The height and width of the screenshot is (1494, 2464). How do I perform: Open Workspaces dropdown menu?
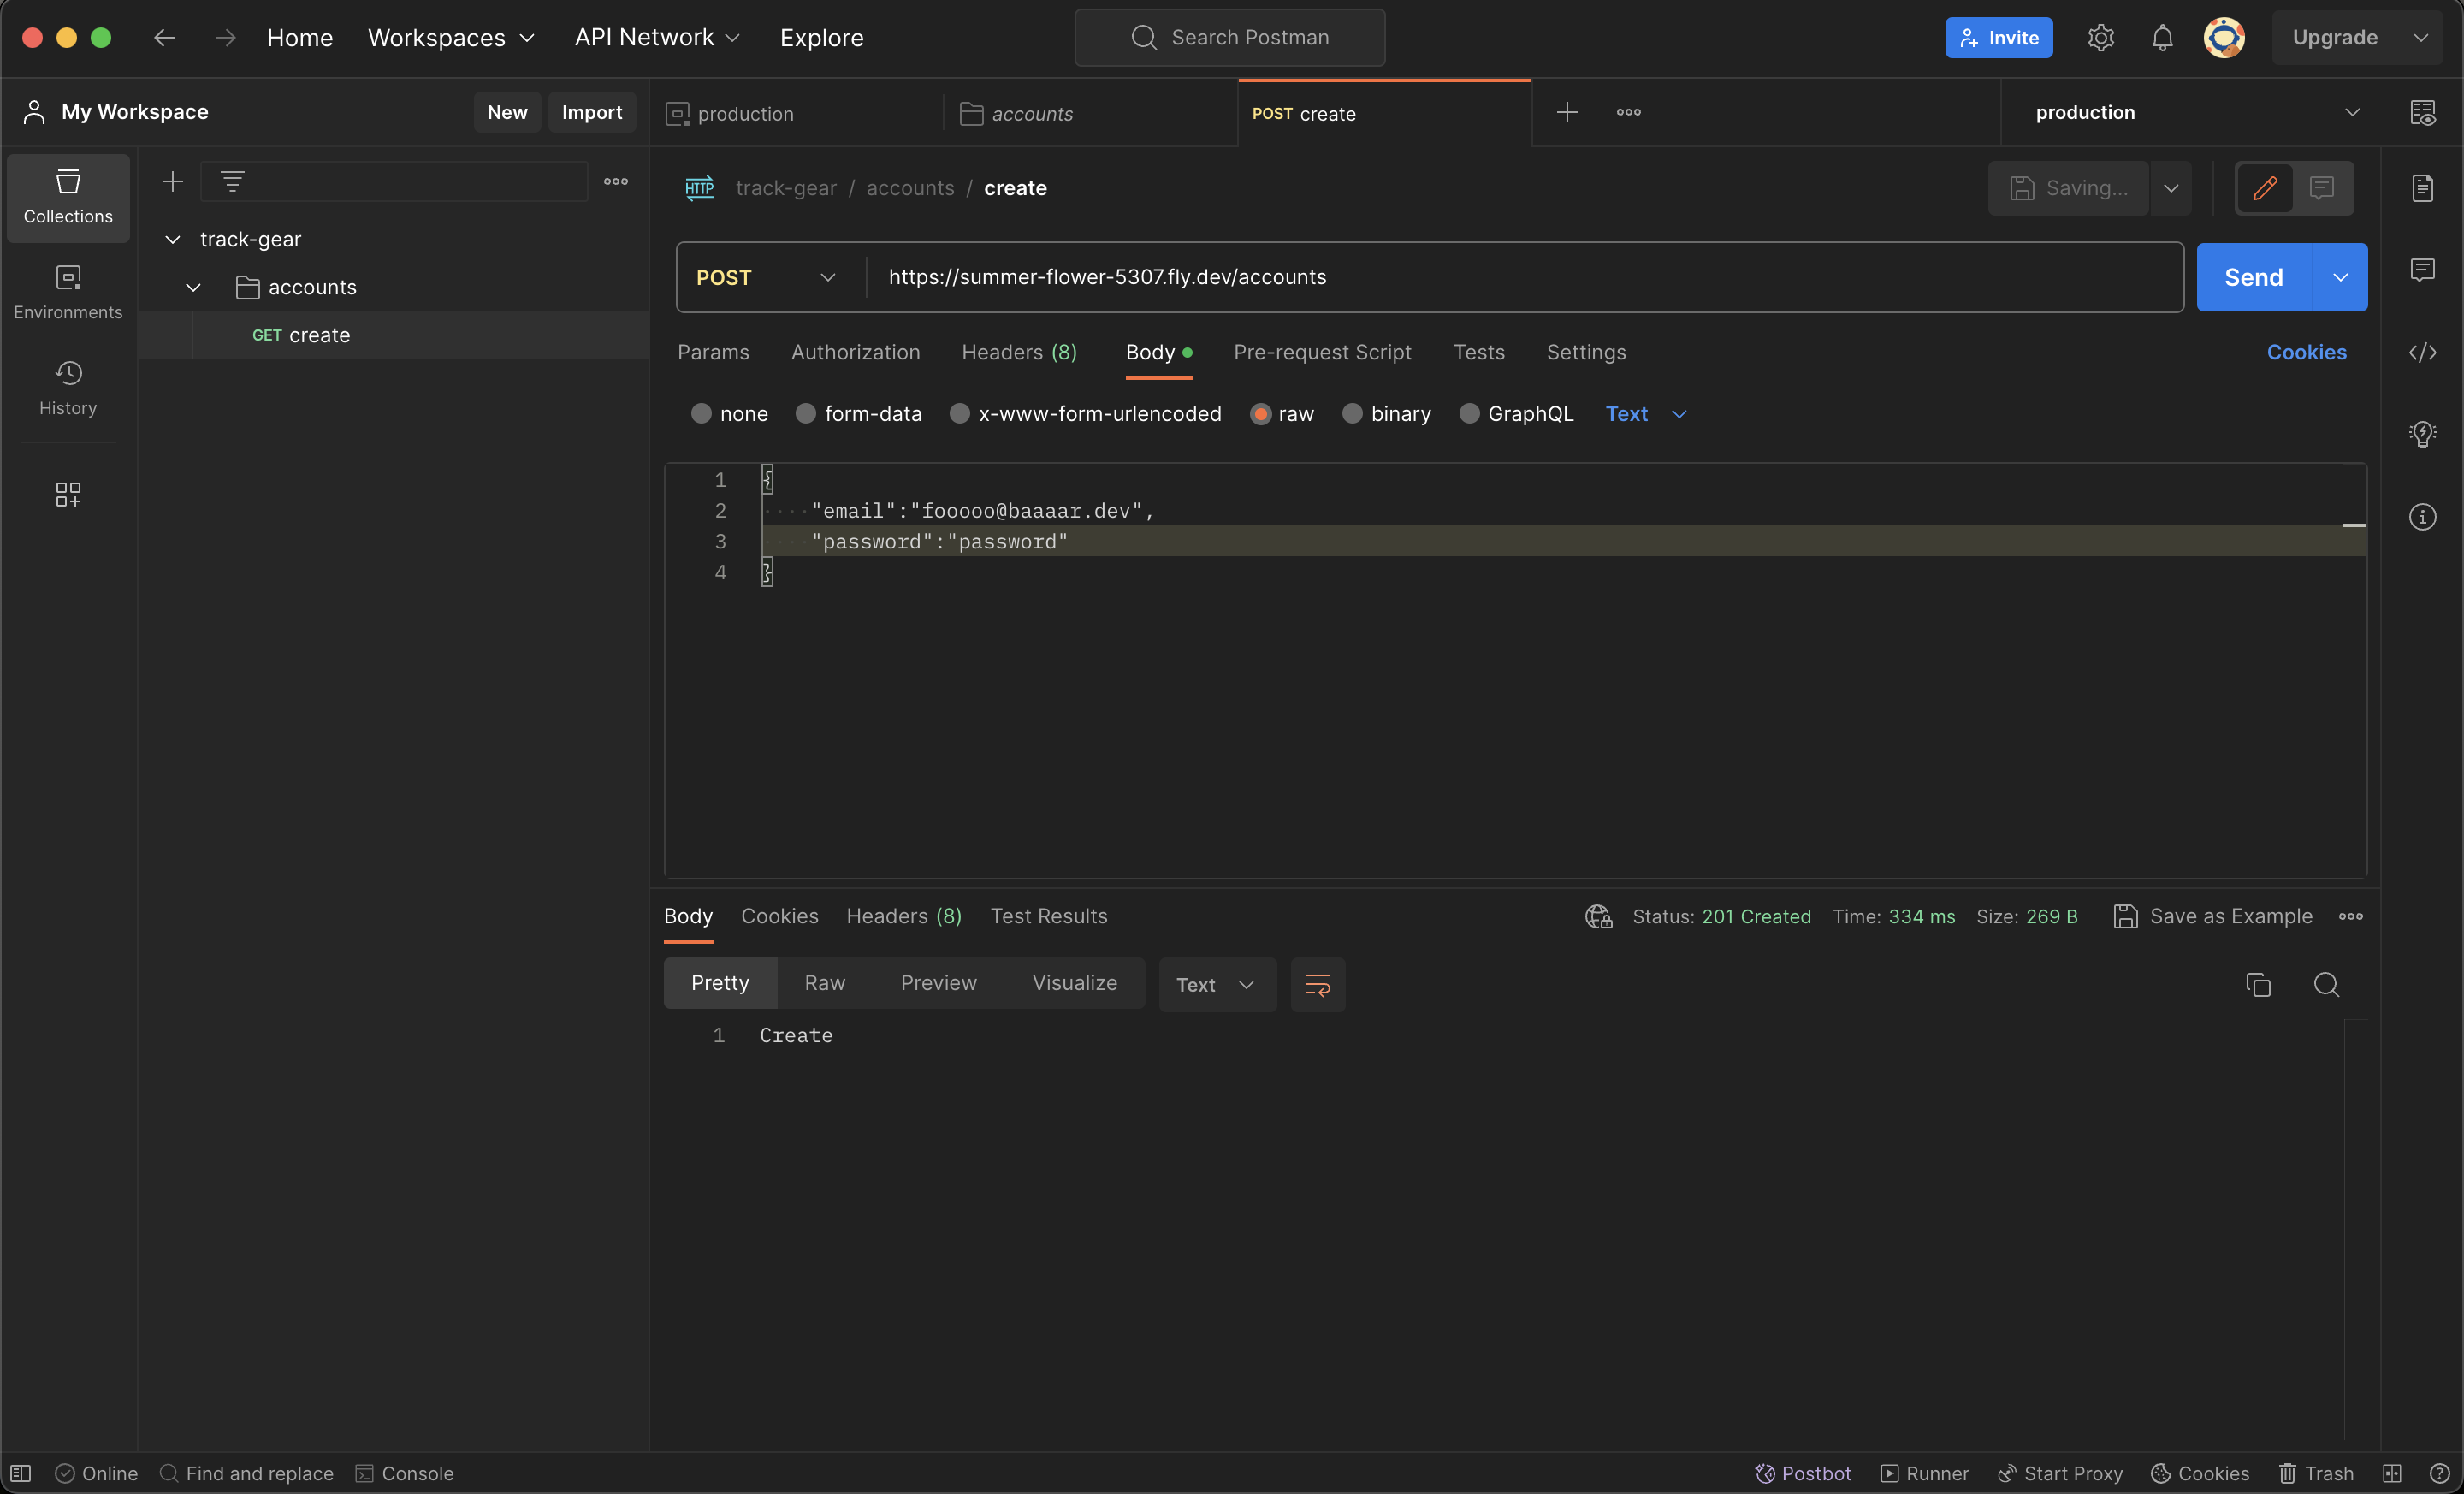pyautogui.click(x=451, y=37)
